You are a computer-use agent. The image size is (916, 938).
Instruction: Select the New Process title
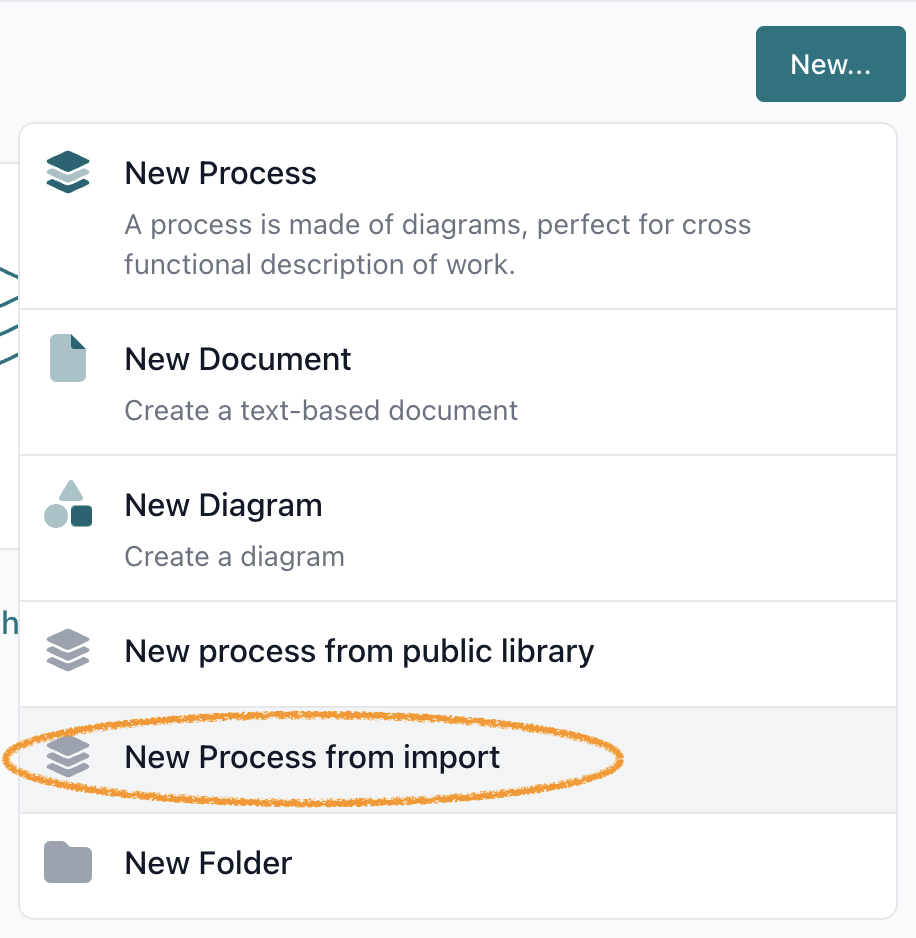[x=220, y=173]
